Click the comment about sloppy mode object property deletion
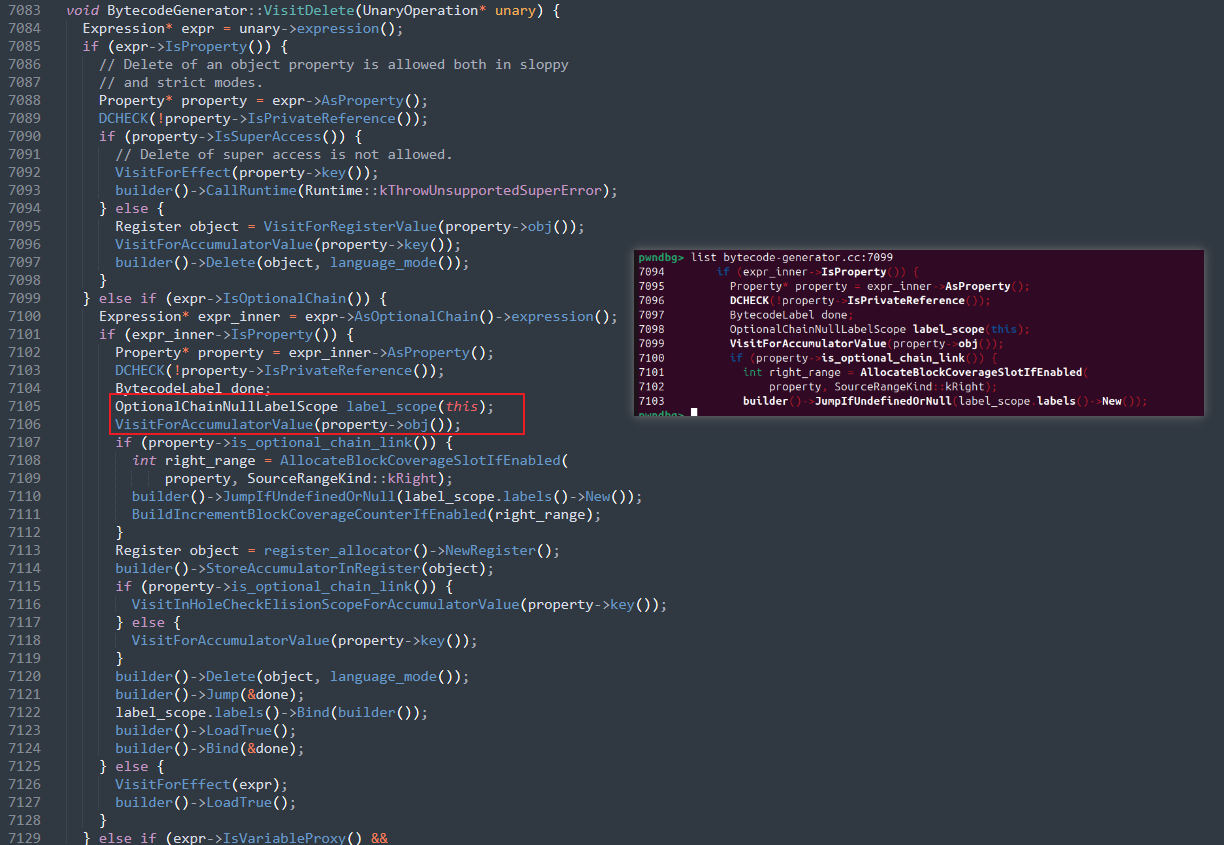Screen dimensions: 1224x845 334,64
